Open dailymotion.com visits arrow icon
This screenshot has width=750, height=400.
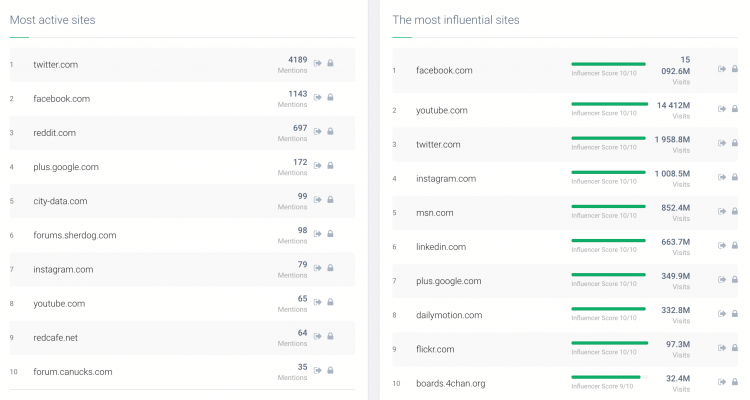[722, 314]
